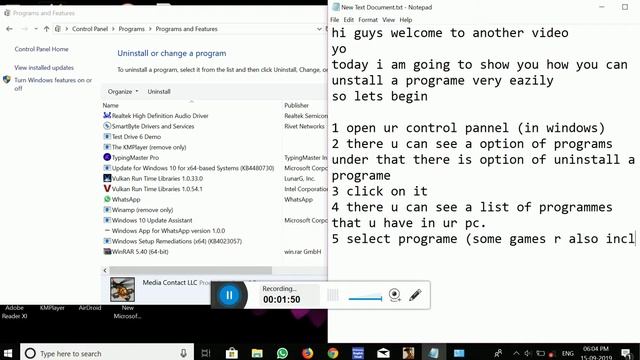Click the Uninstall or change a program heading

(x=171, y=53)
